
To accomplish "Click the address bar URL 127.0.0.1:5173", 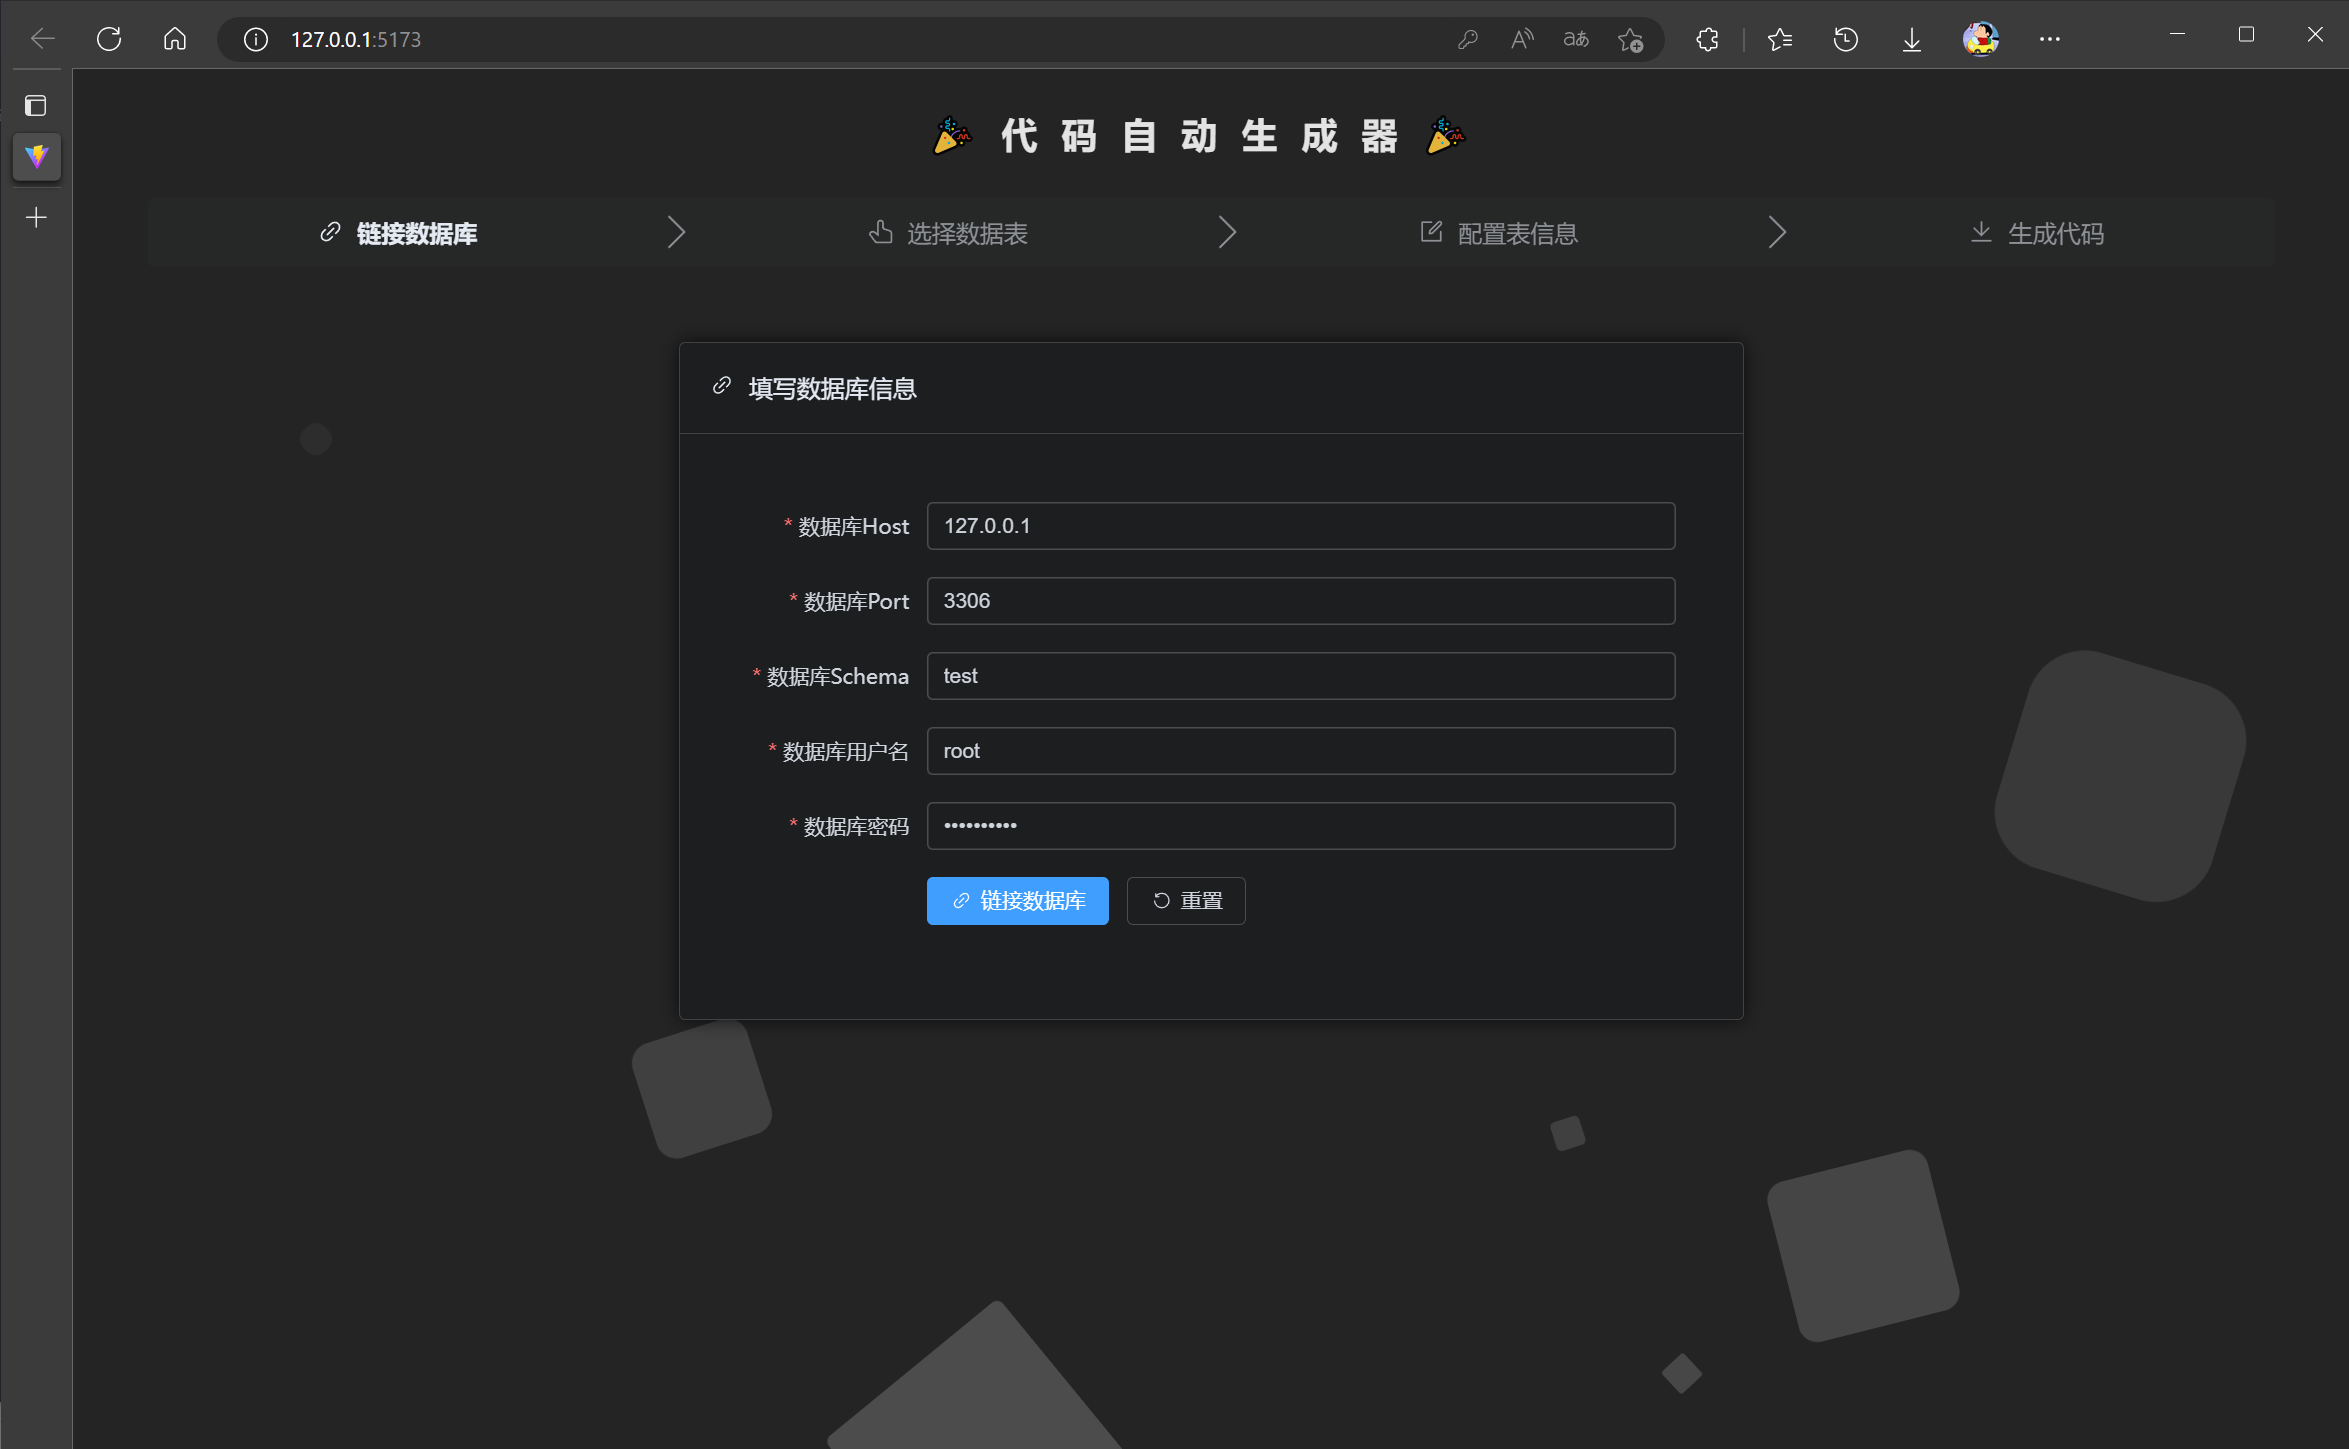I will click(356, 39).
